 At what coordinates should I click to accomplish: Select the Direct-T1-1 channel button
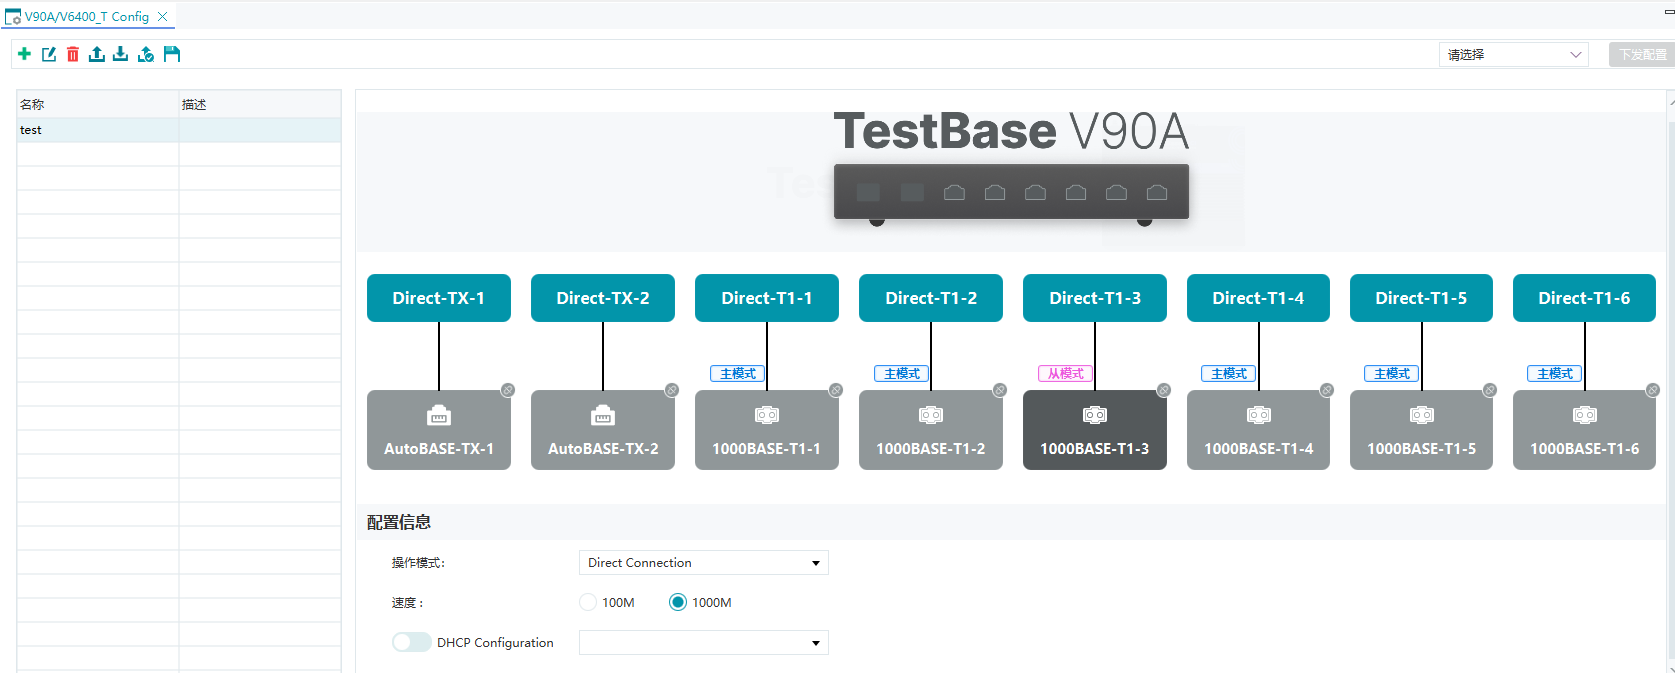pos(767,298)
